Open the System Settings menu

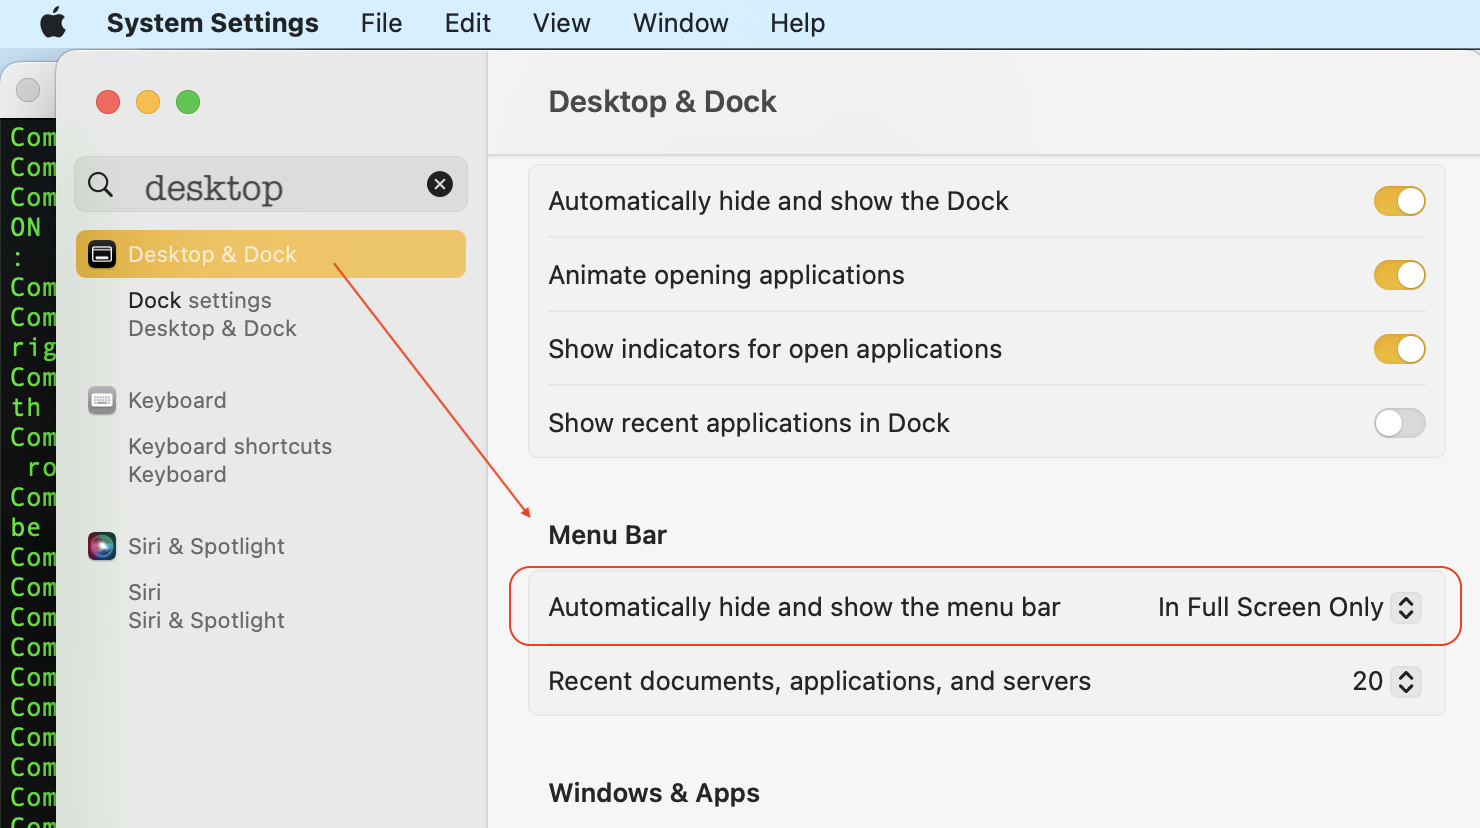213,22
